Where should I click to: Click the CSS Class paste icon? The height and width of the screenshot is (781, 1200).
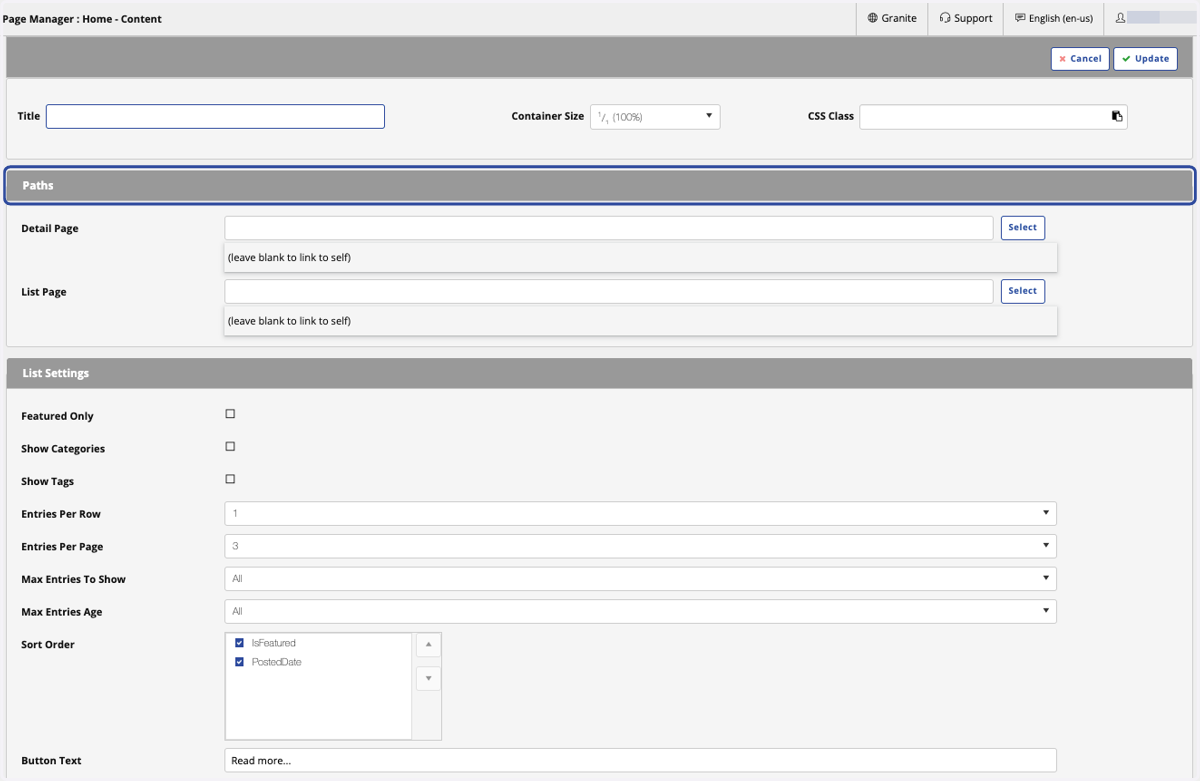point(1117,117)
